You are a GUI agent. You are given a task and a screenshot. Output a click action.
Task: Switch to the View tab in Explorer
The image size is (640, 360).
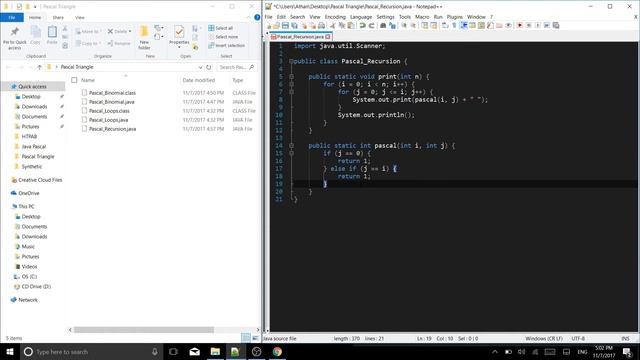pyautogui.click(x=80, y=18)
